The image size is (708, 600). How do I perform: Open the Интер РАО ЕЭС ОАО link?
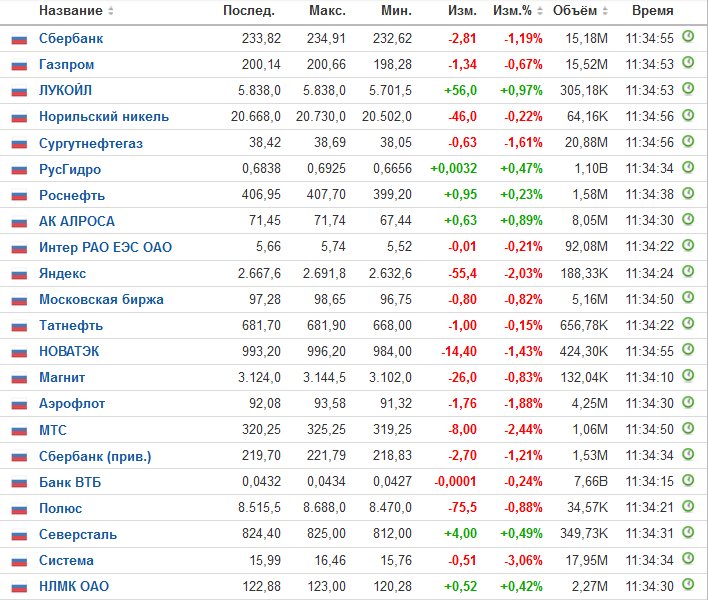tap(106, 247)
